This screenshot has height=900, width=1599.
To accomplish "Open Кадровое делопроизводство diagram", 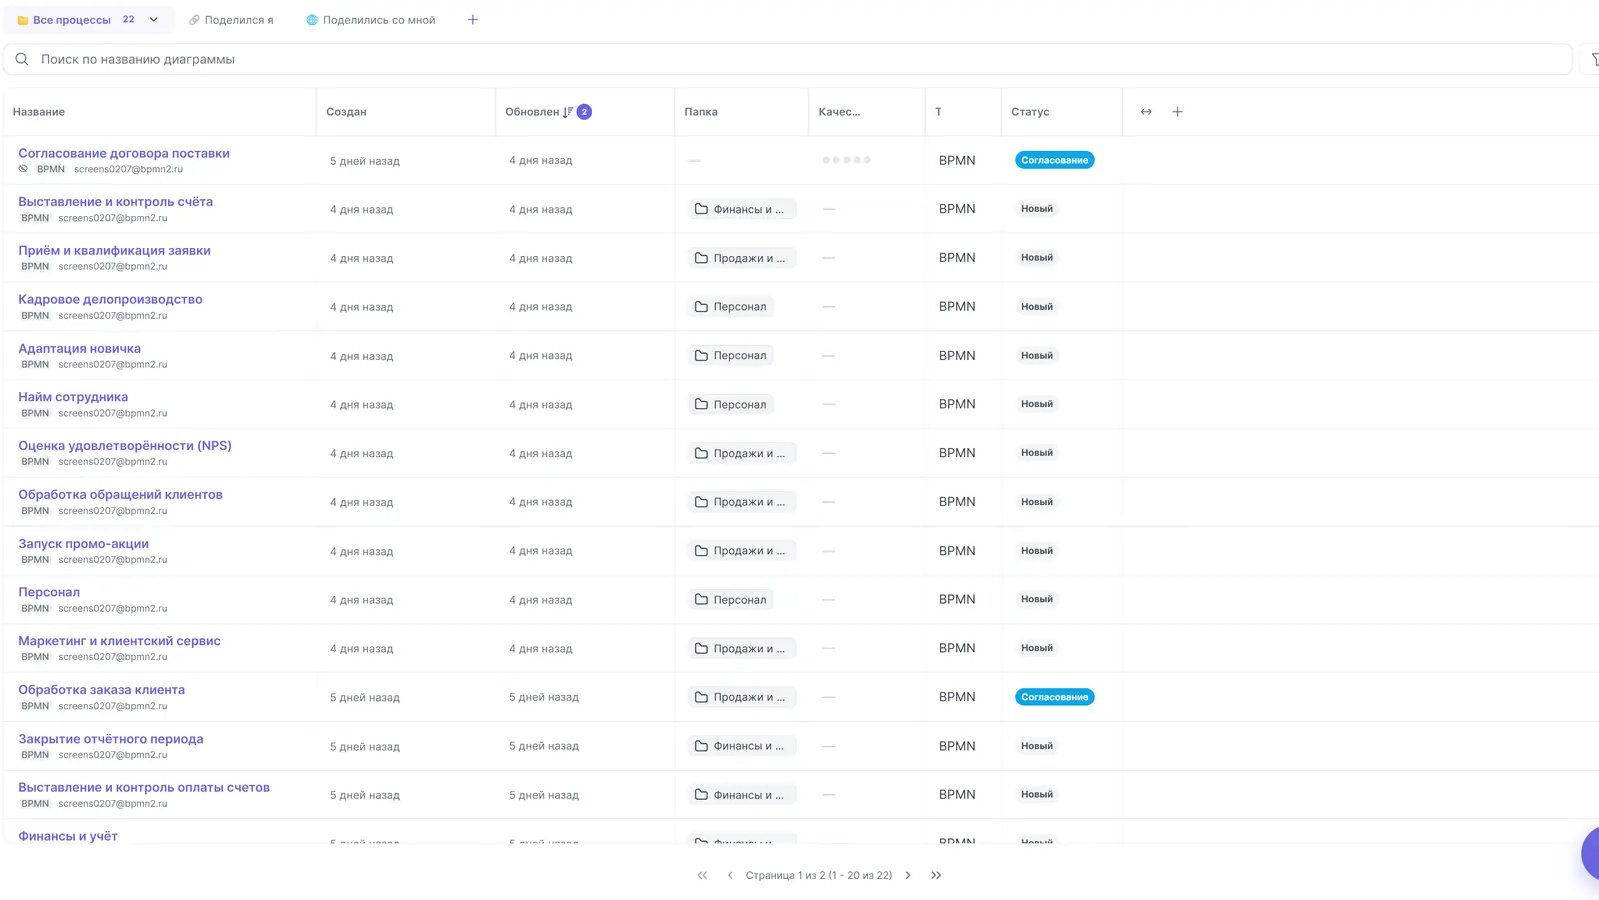I will click(x=110, y=300).
